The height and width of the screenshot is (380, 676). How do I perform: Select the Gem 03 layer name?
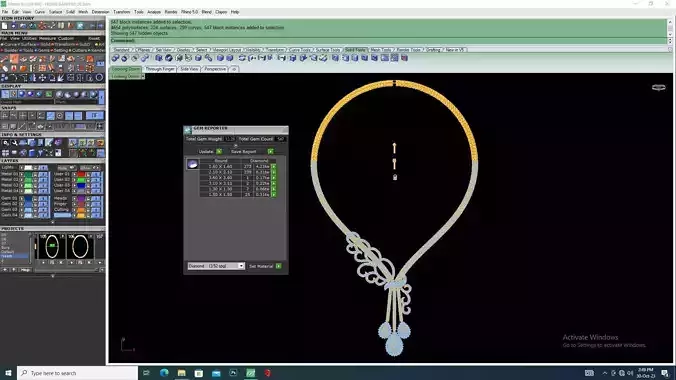click(9, 210)
